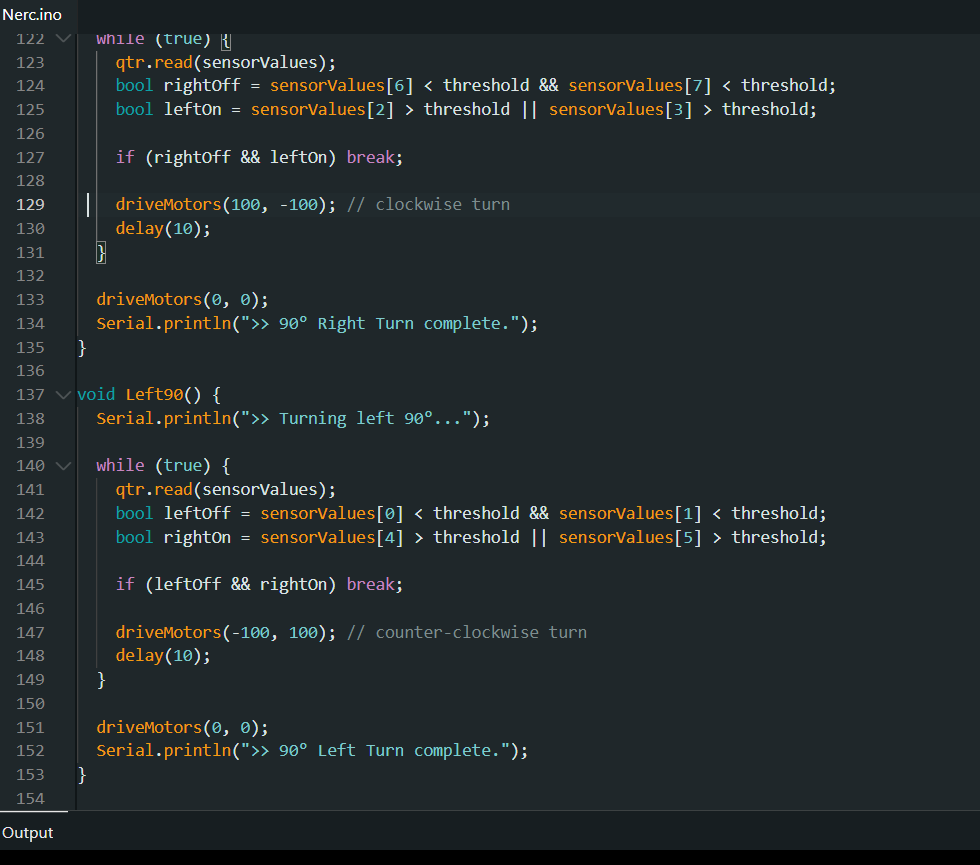Select the Nerc.ino file tab
980x865 pixels.
(x=32, y=14)
